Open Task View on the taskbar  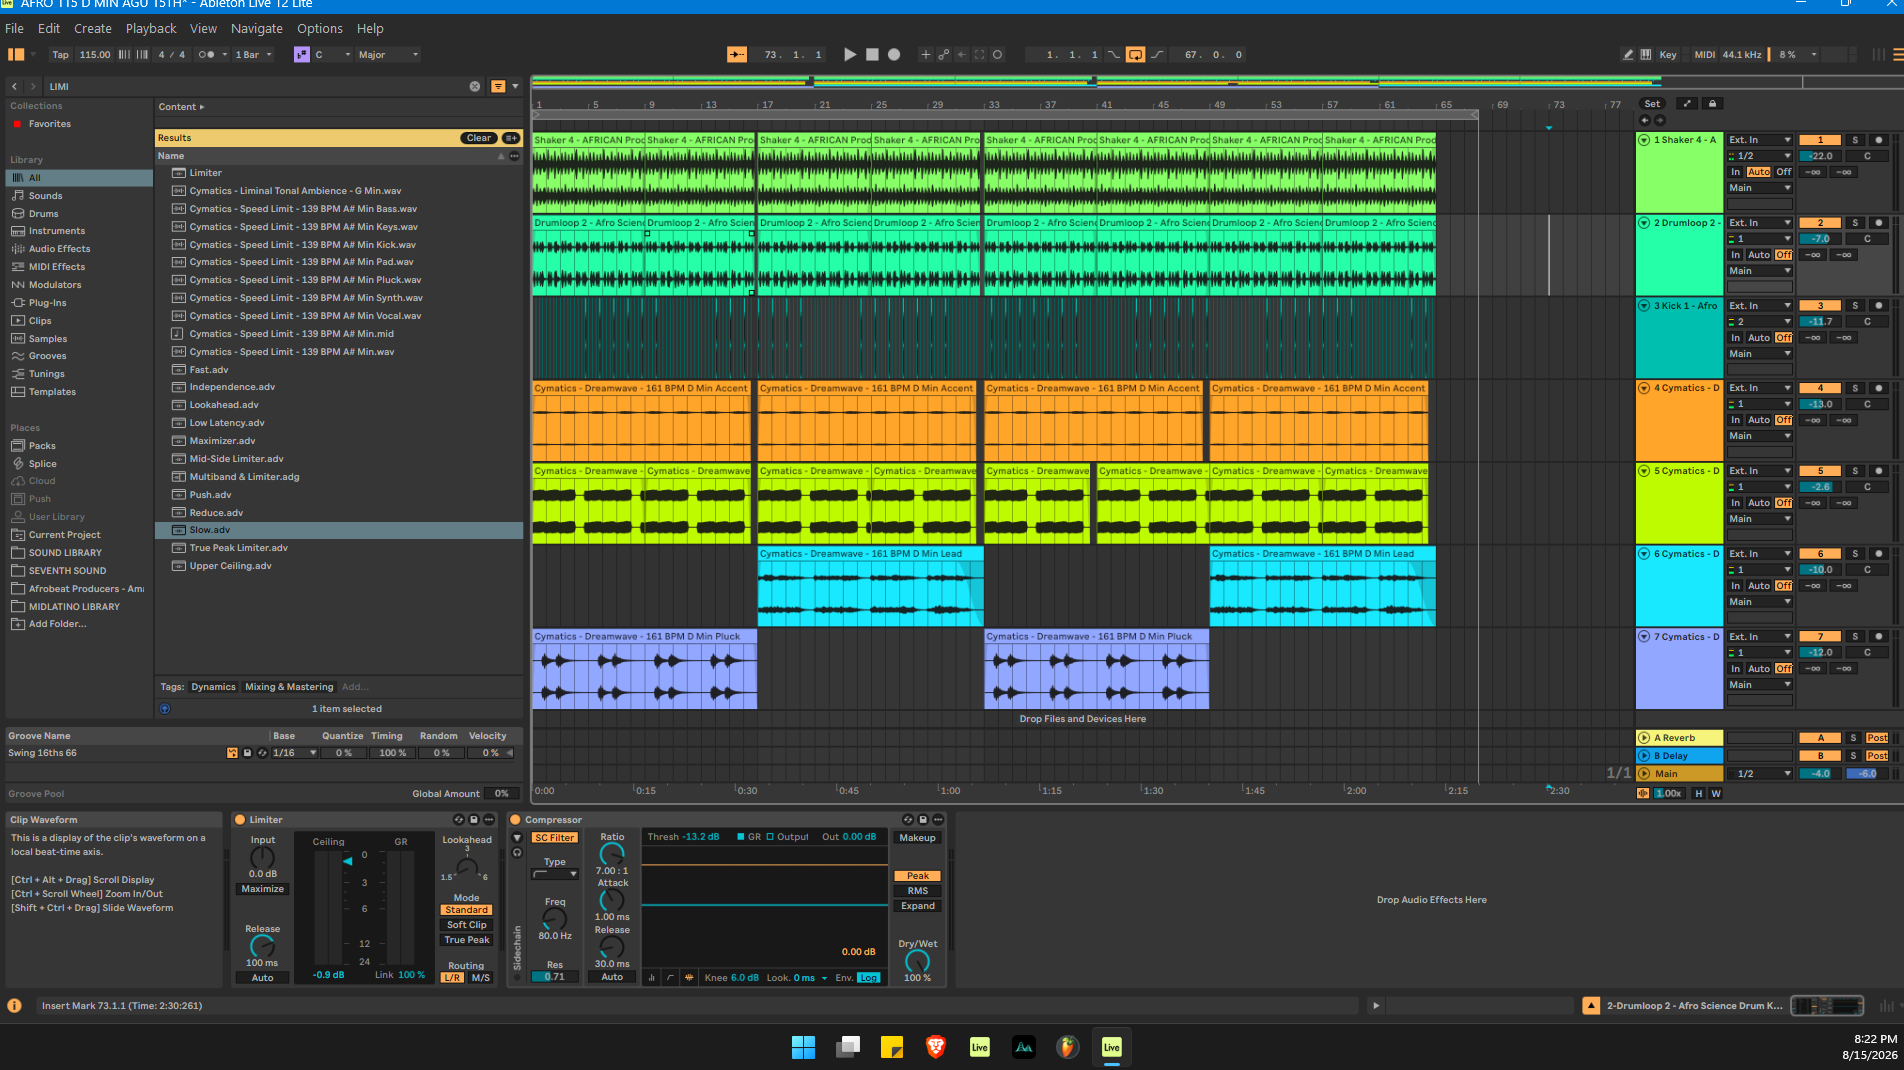(848, 1047)
